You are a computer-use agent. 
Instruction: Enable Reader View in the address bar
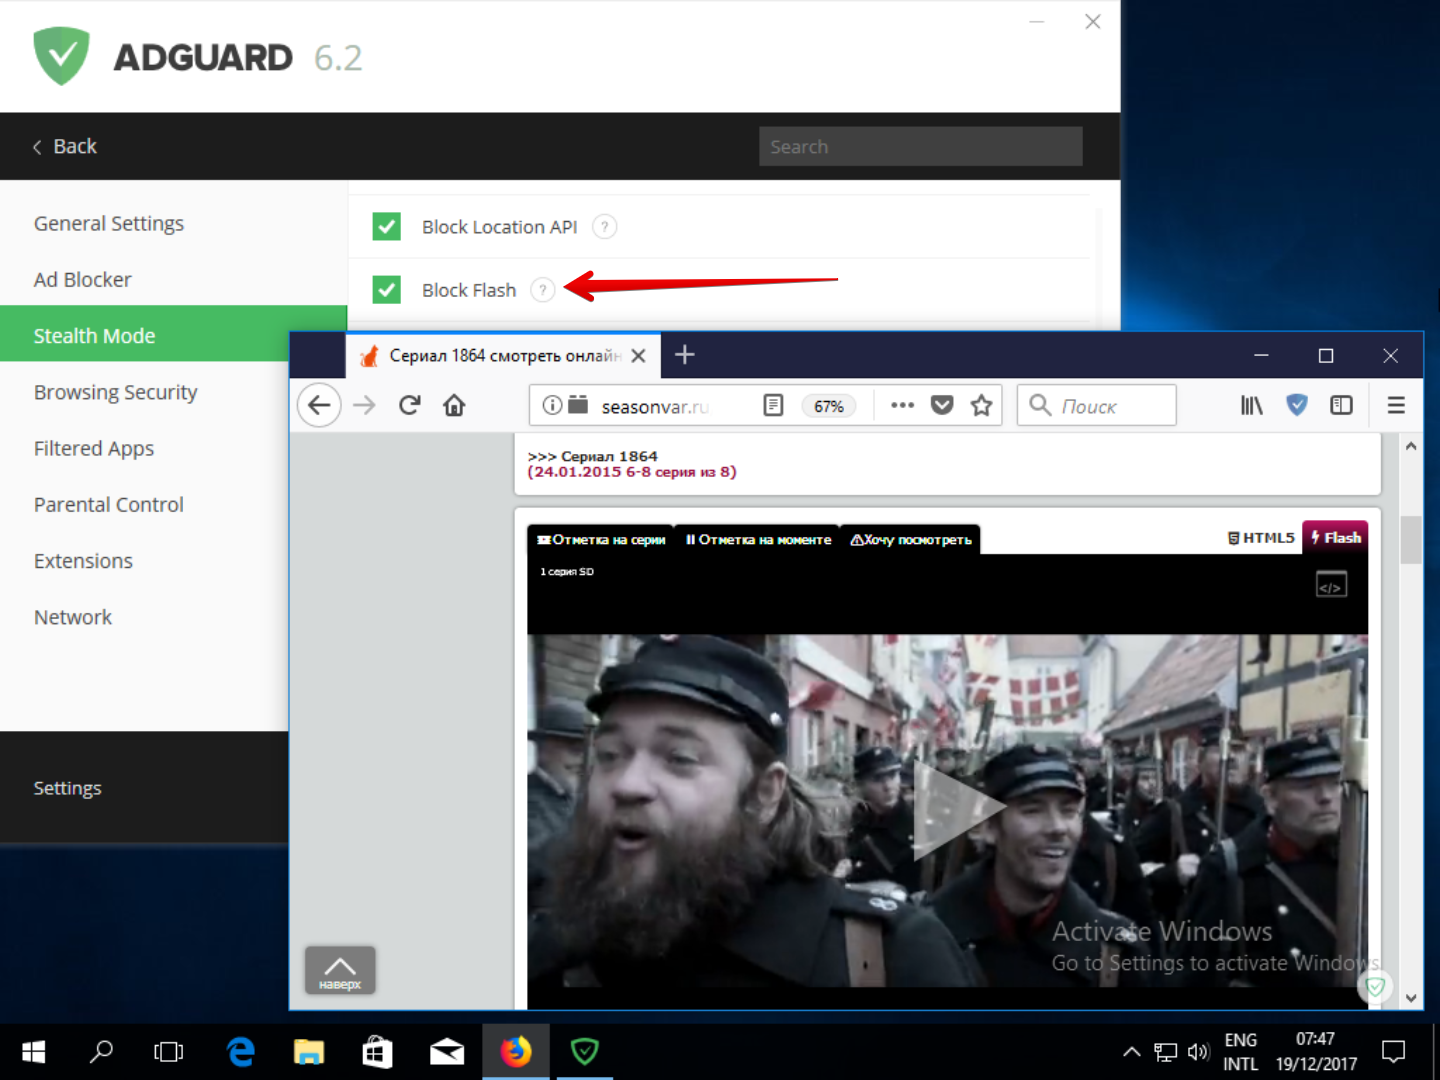pos(773,405)
